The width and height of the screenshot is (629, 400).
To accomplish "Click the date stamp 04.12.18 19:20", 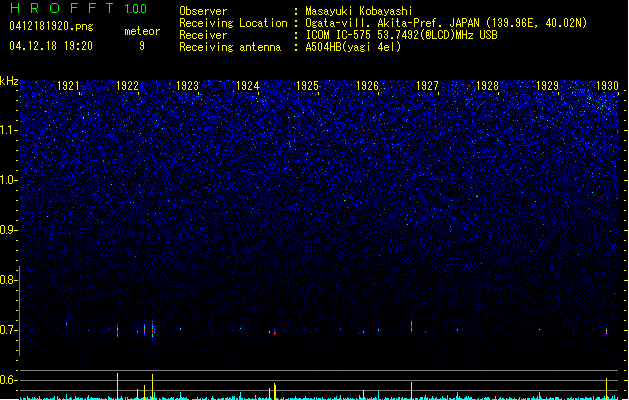I will click(x=51, y=46).
